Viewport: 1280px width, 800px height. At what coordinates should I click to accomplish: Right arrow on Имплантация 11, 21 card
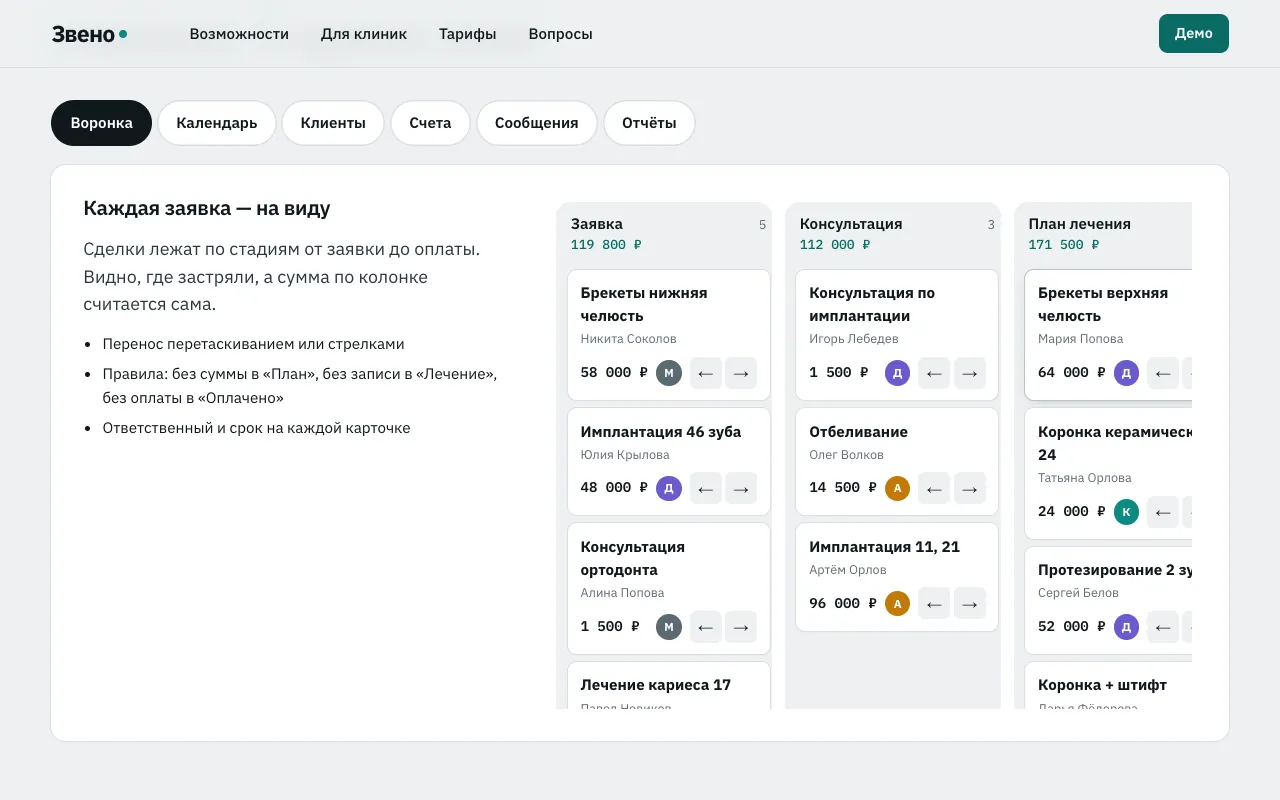[970, 604]
